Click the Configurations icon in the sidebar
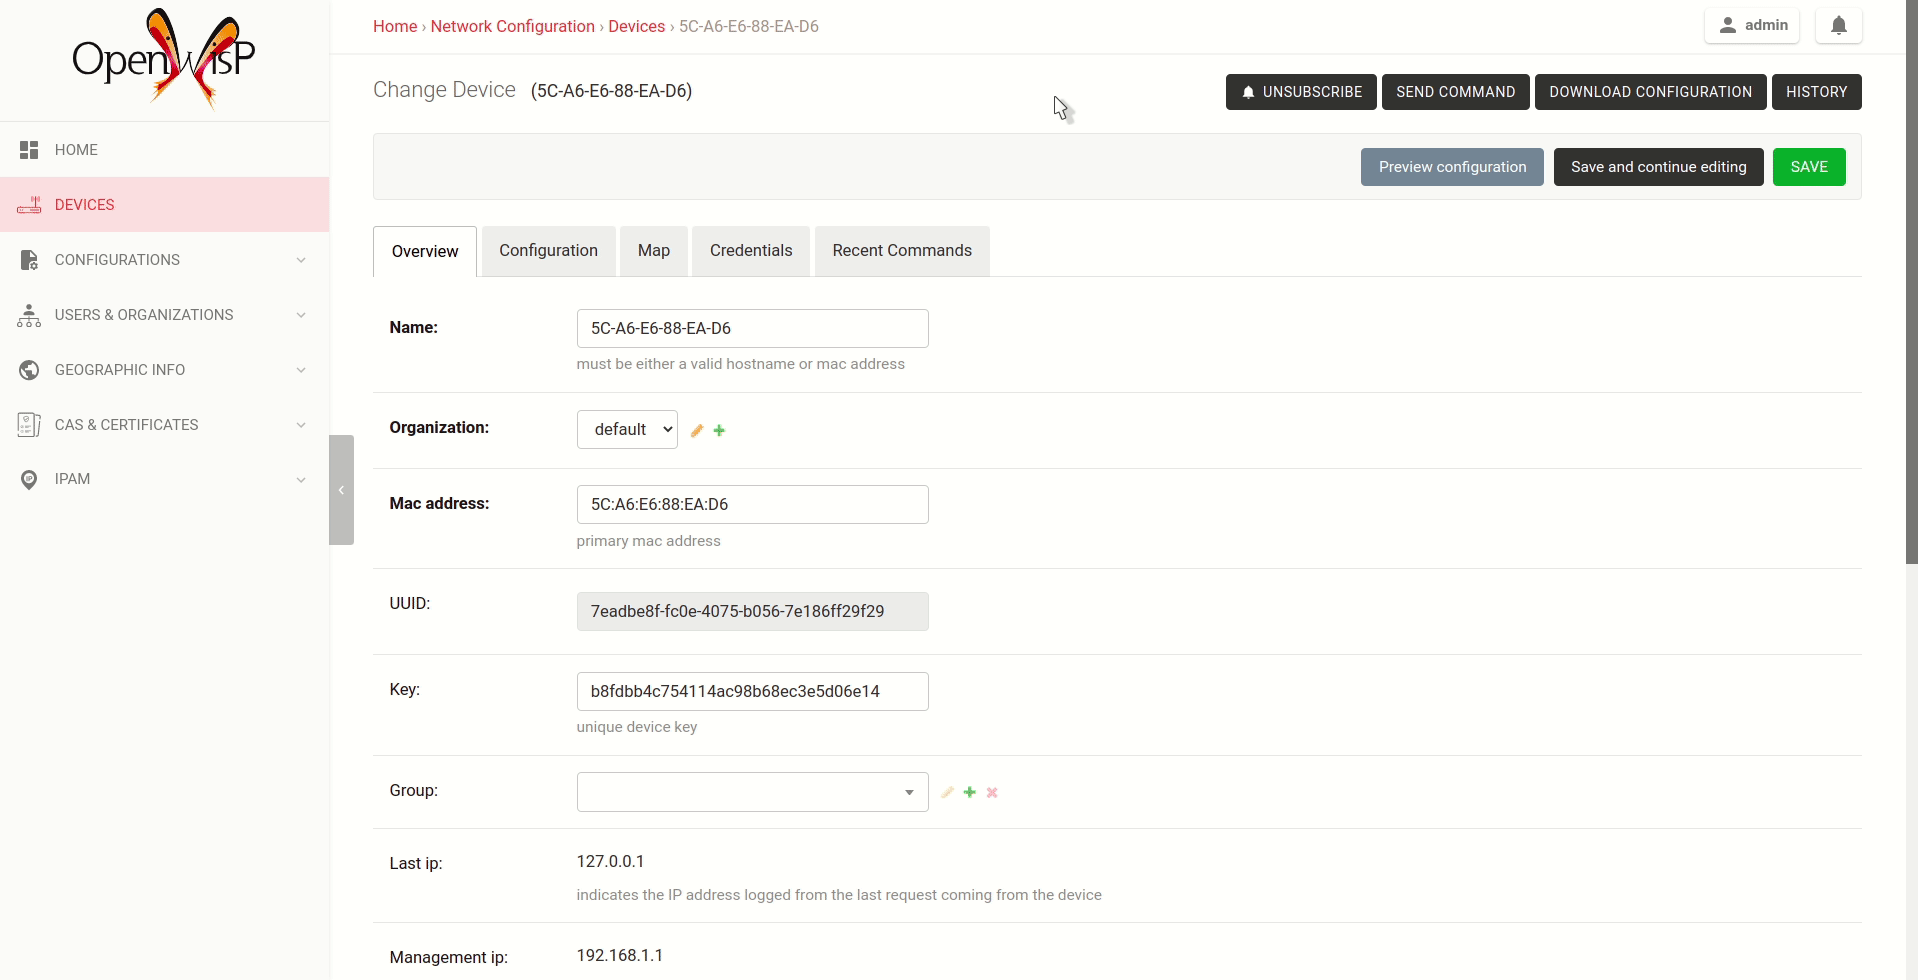The image size is (1918, 980). coord(29,259)
